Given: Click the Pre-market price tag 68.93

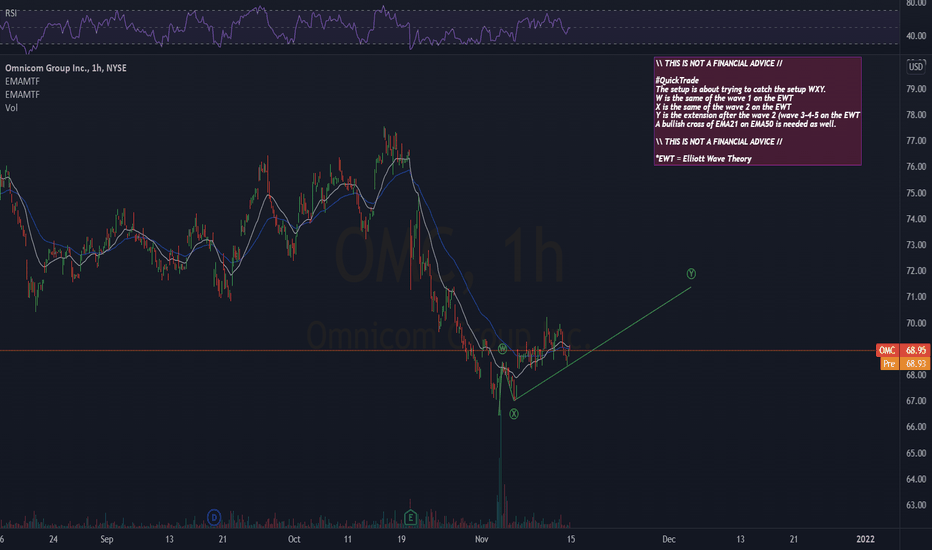Looking at the screenshot, I should coord(905,363).
